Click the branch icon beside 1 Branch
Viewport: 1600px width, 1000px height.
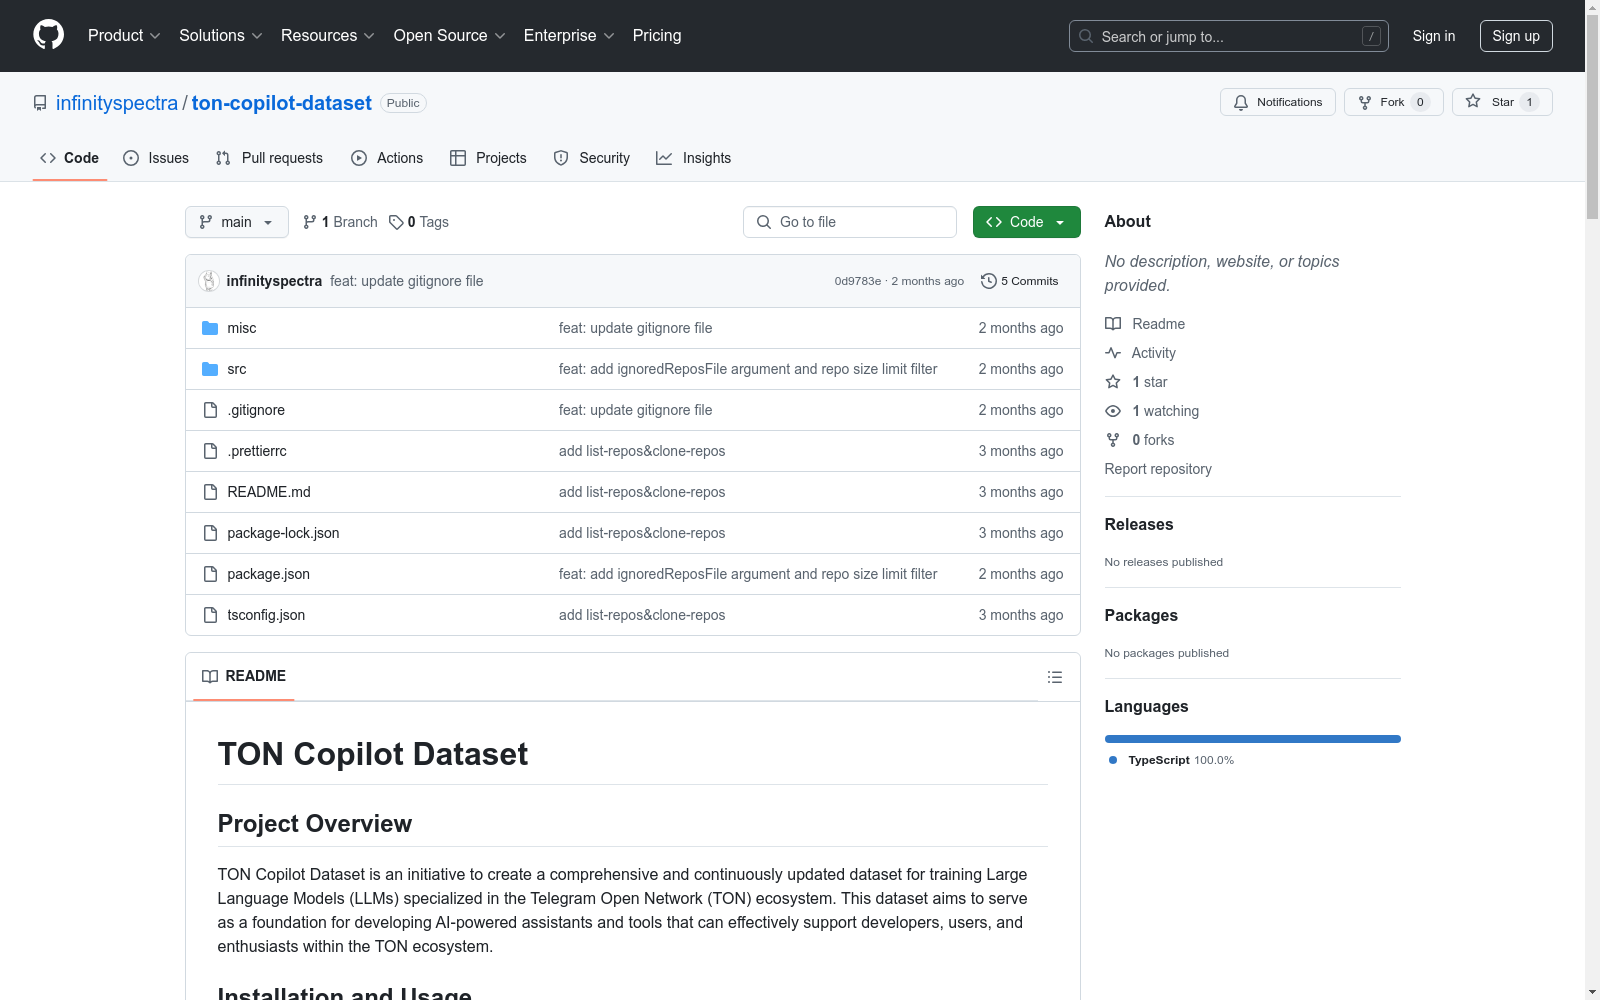310,222
